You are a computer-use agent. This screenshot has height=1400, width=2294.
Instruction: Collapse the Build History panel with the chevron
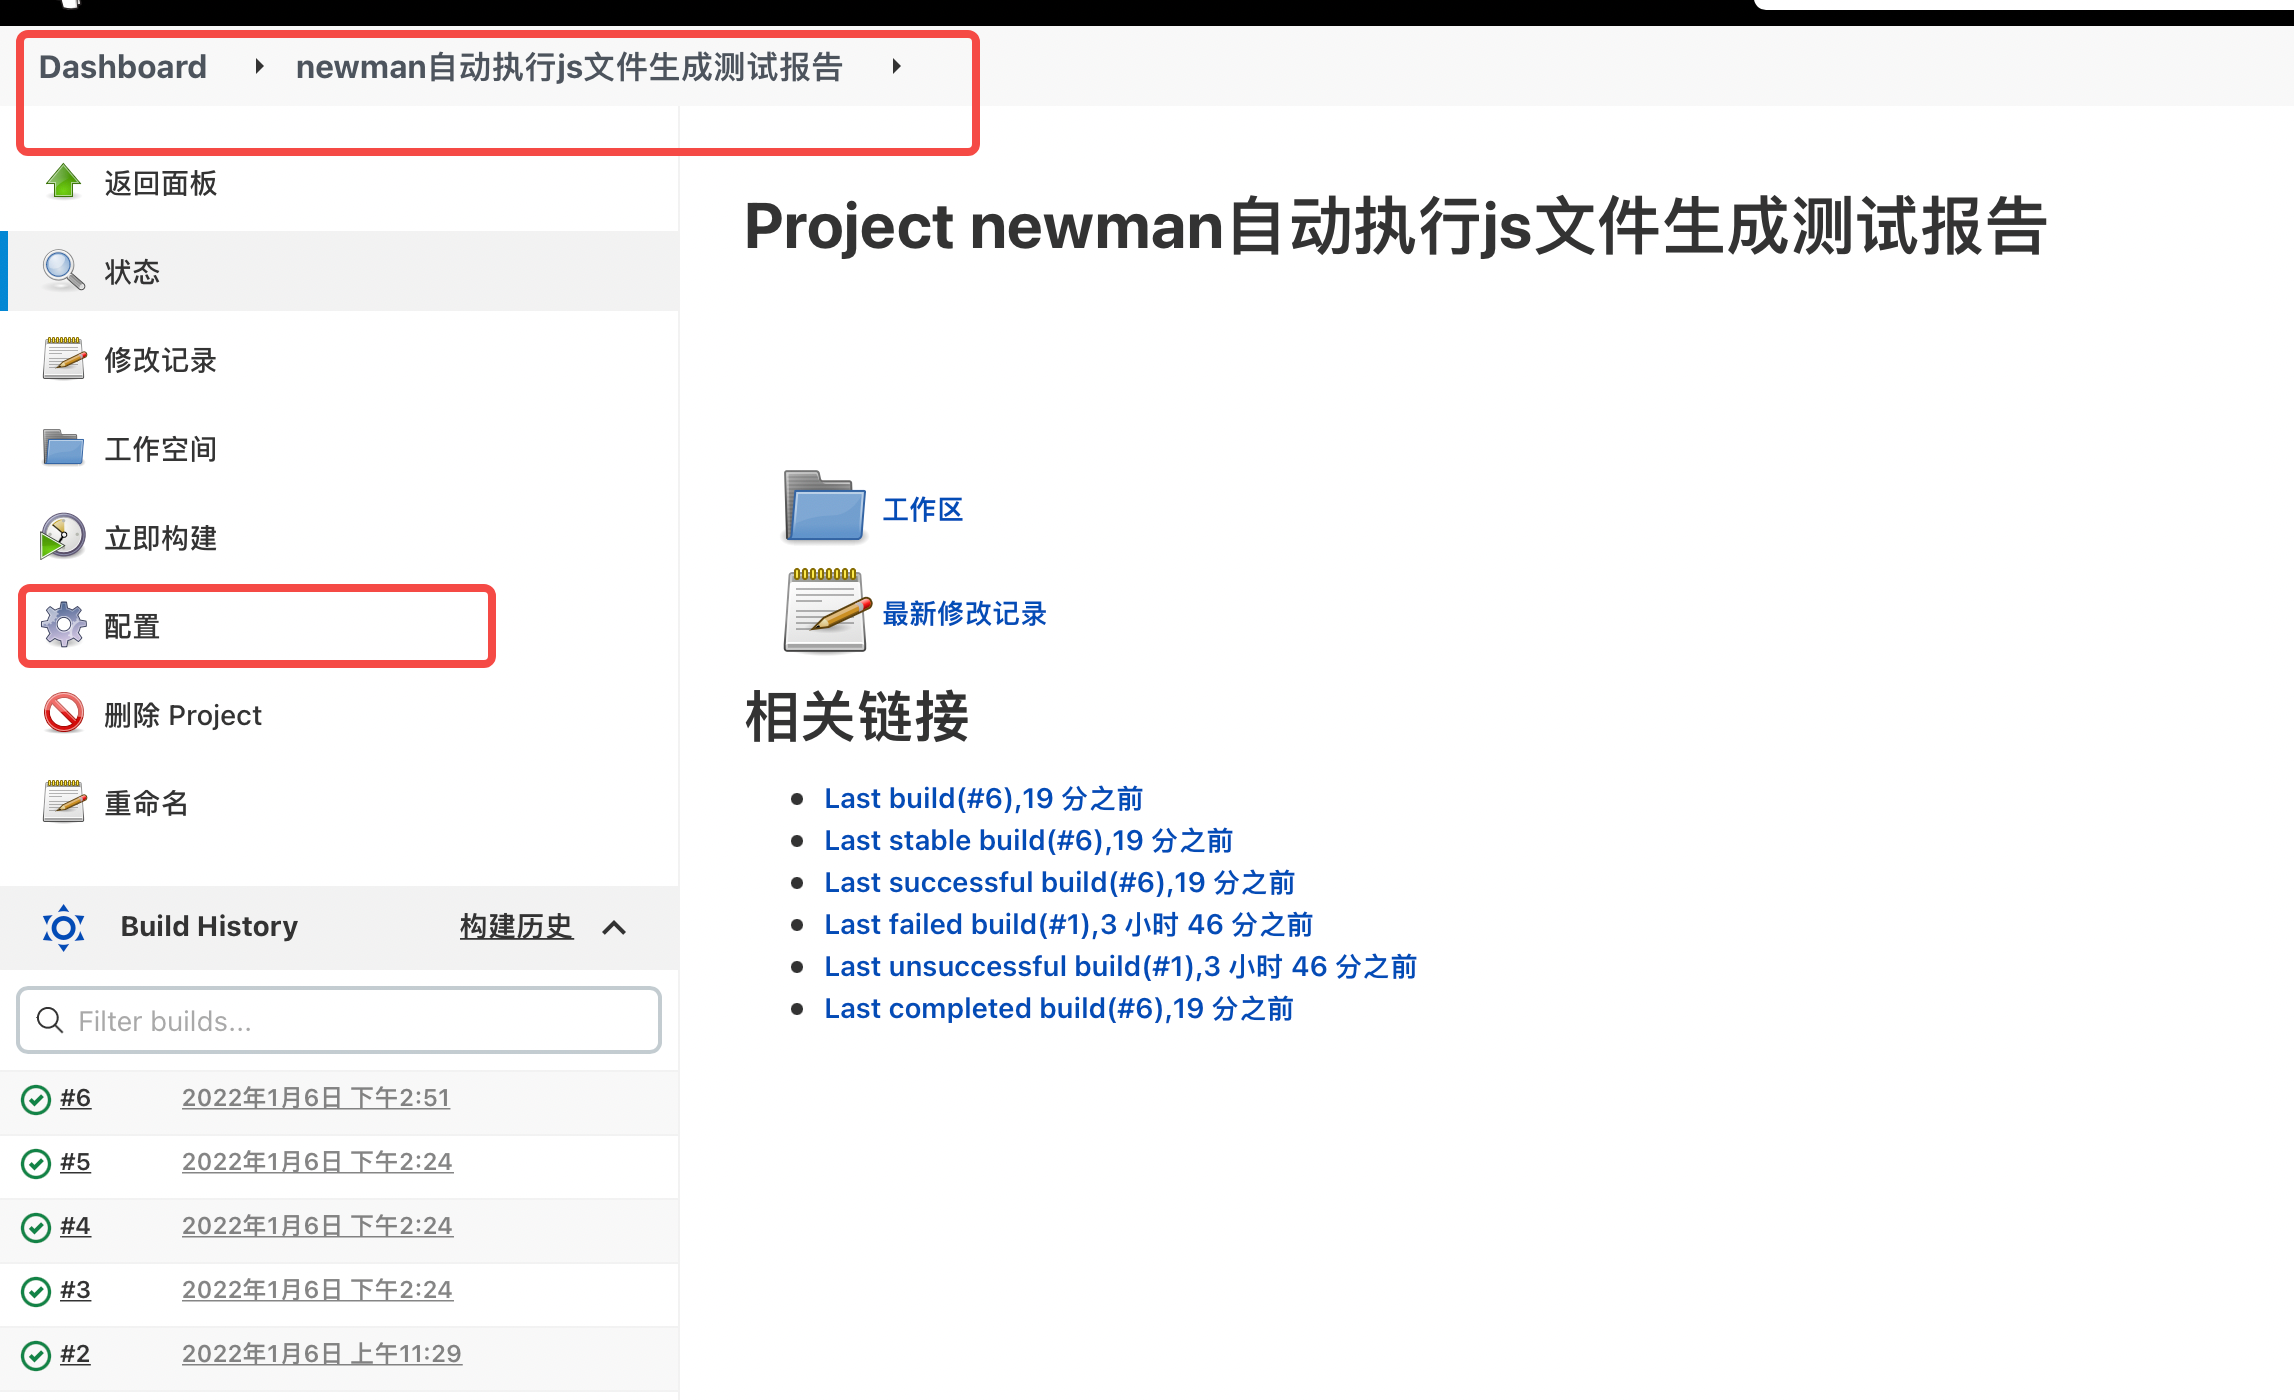point(614,928)
